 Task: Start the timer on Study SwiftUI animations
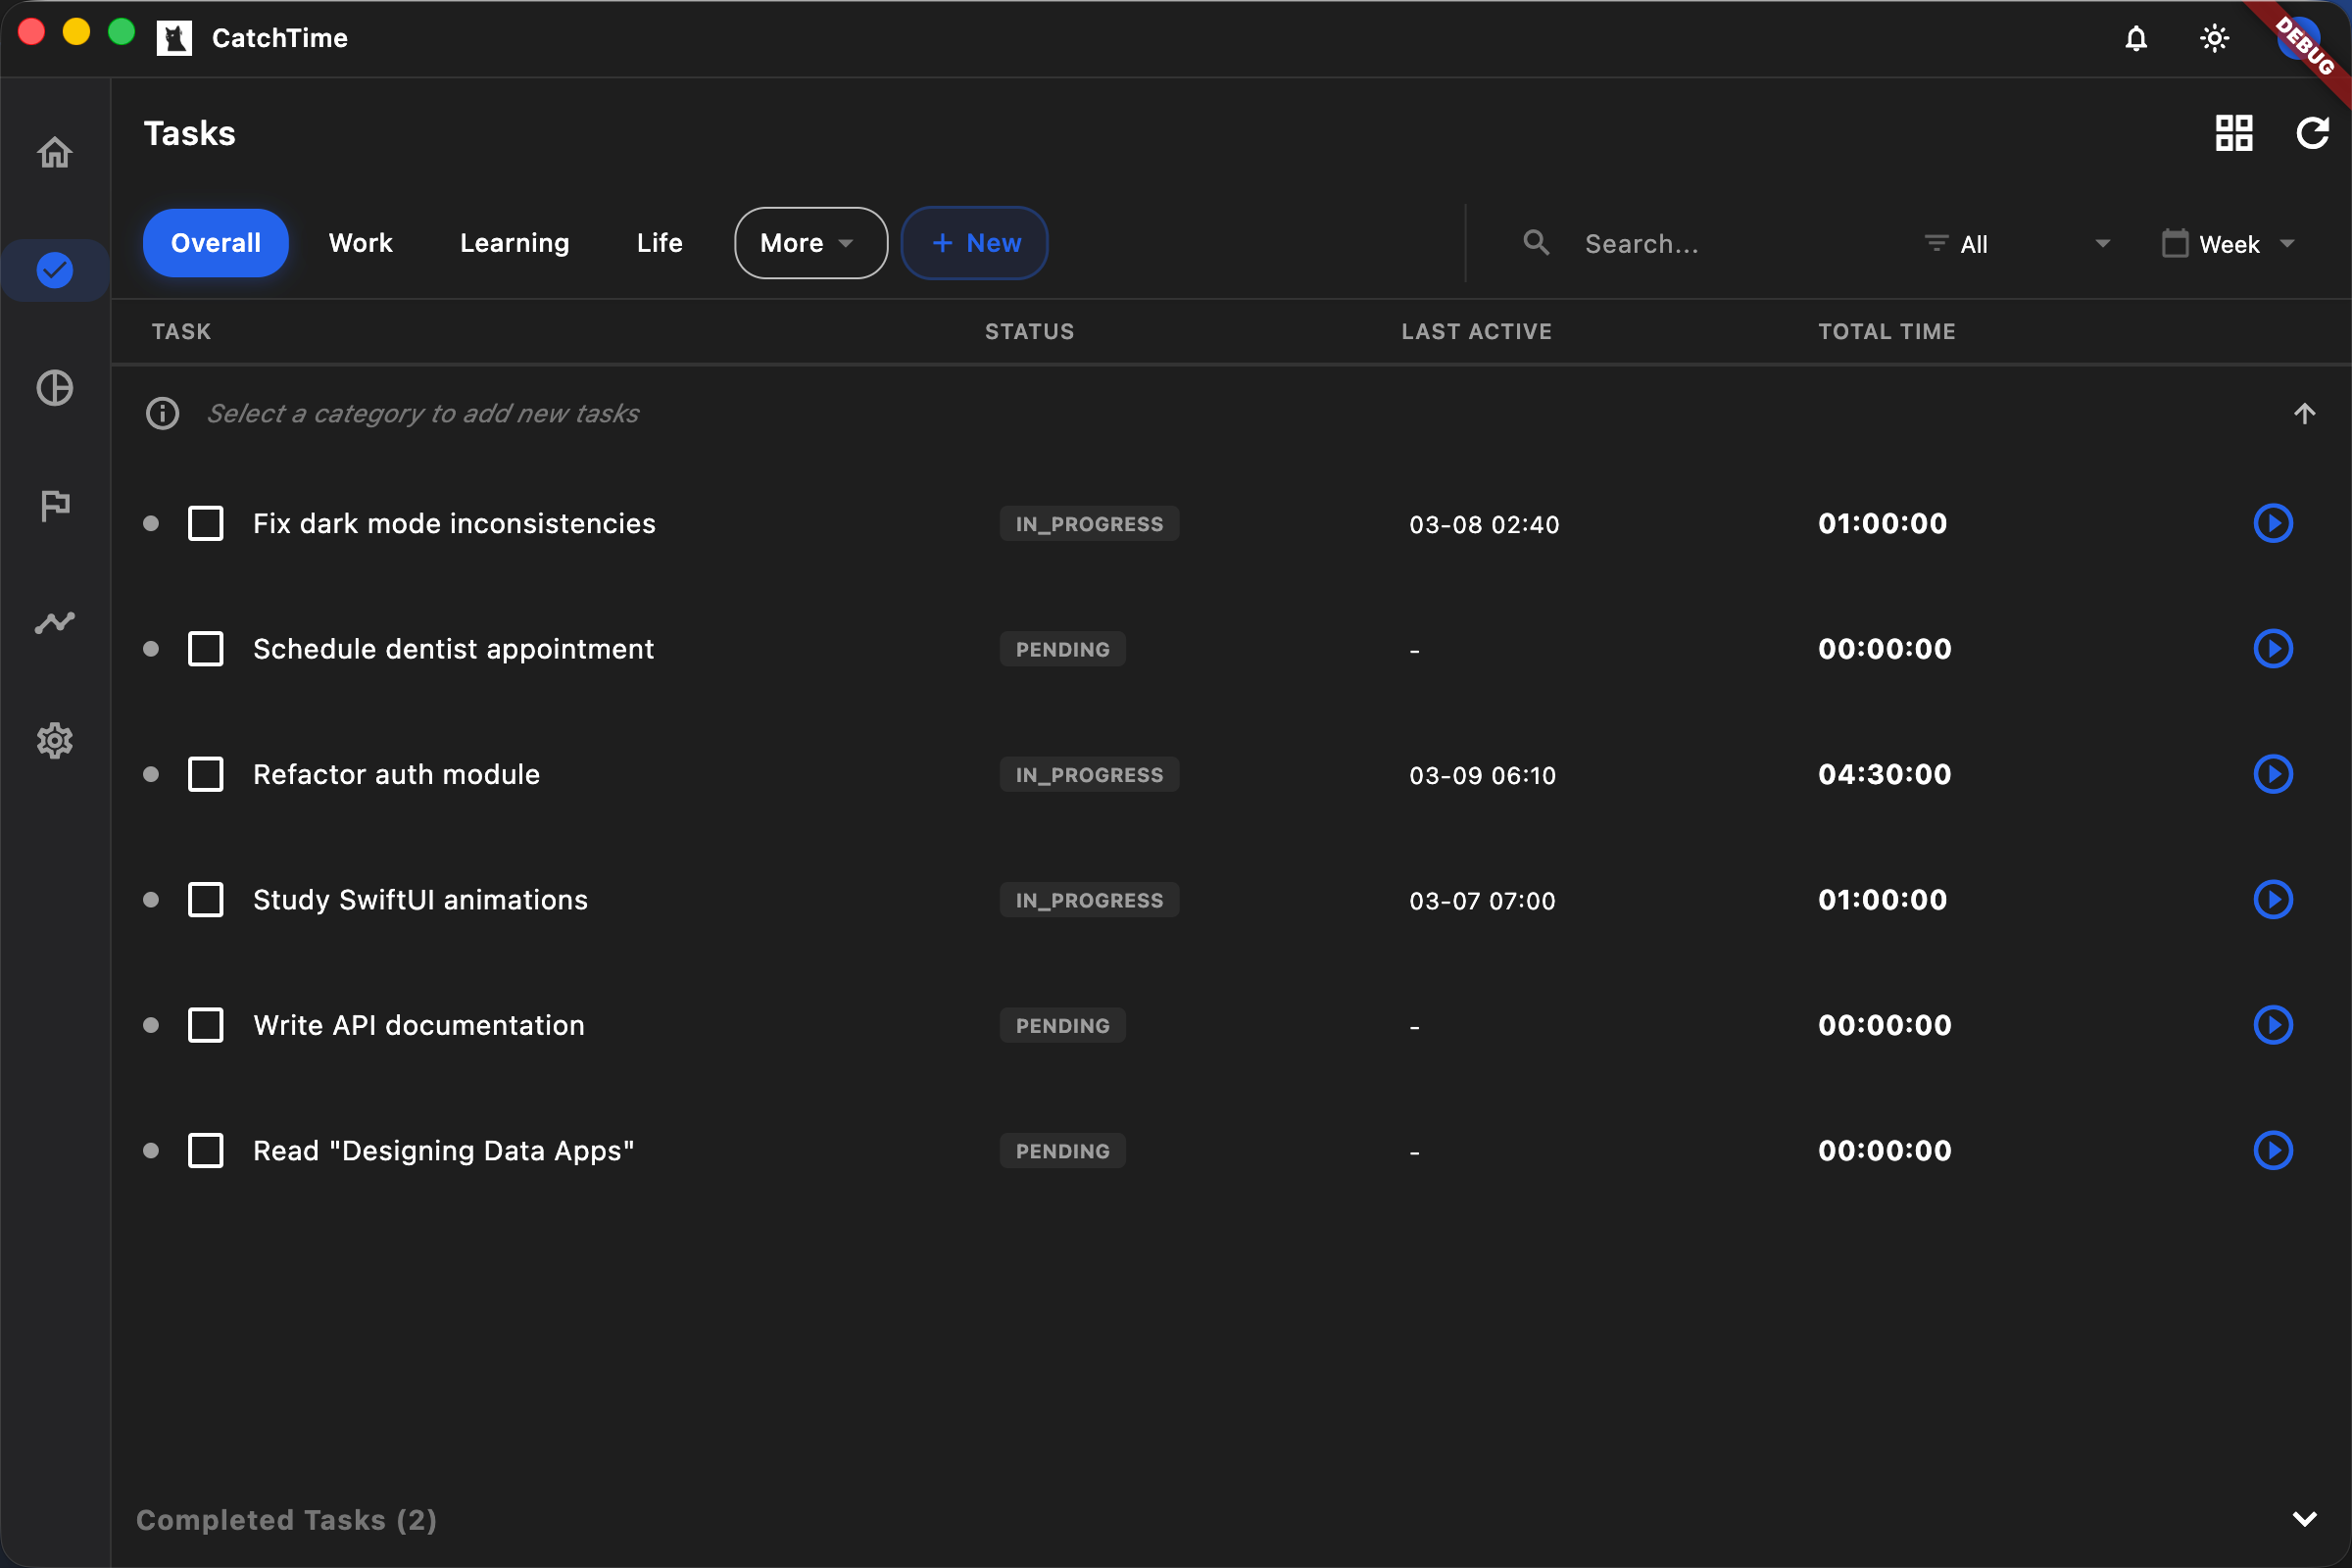[2273, 899]
